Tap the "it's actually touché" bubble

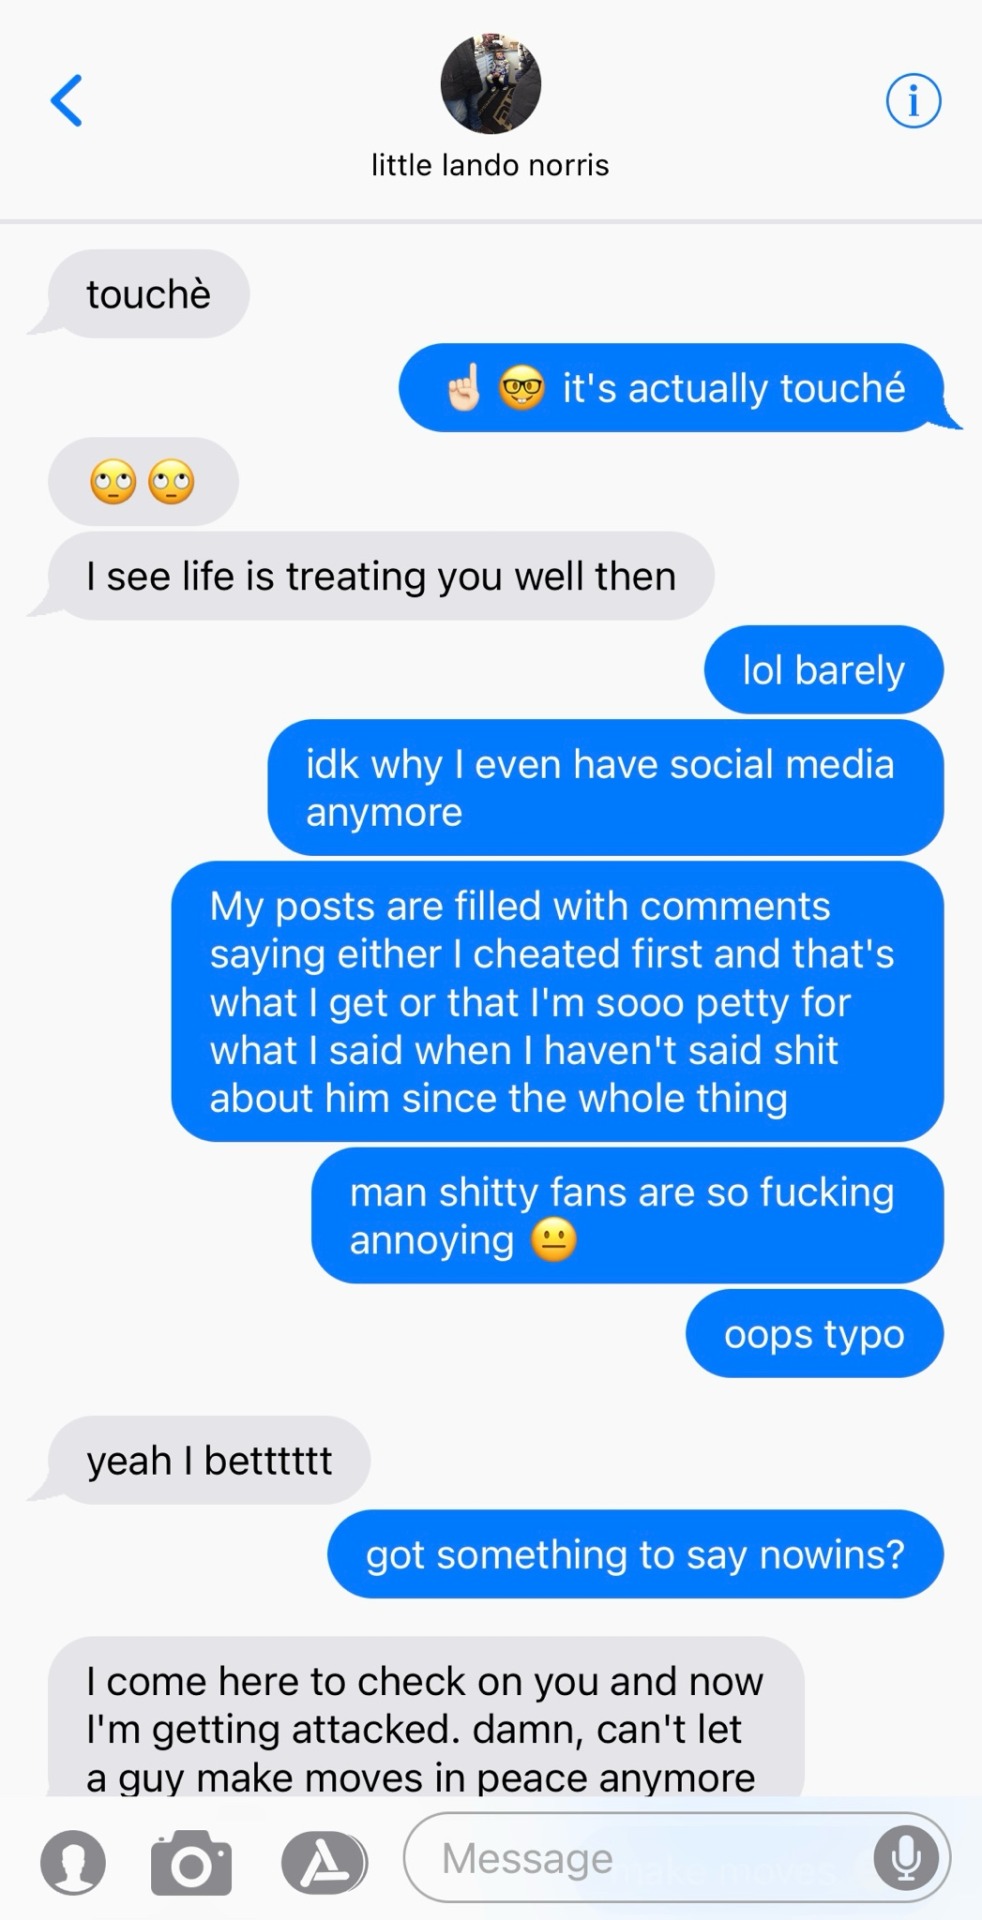pos(671,388)
